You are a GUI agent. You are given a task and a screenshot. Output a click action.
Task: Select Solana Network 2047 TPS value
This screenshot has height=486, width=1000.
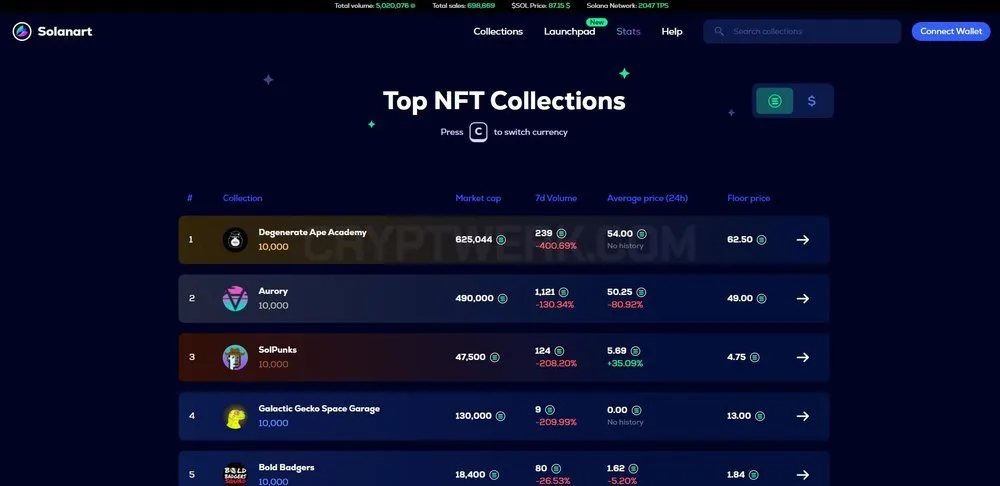coord(654,6)
